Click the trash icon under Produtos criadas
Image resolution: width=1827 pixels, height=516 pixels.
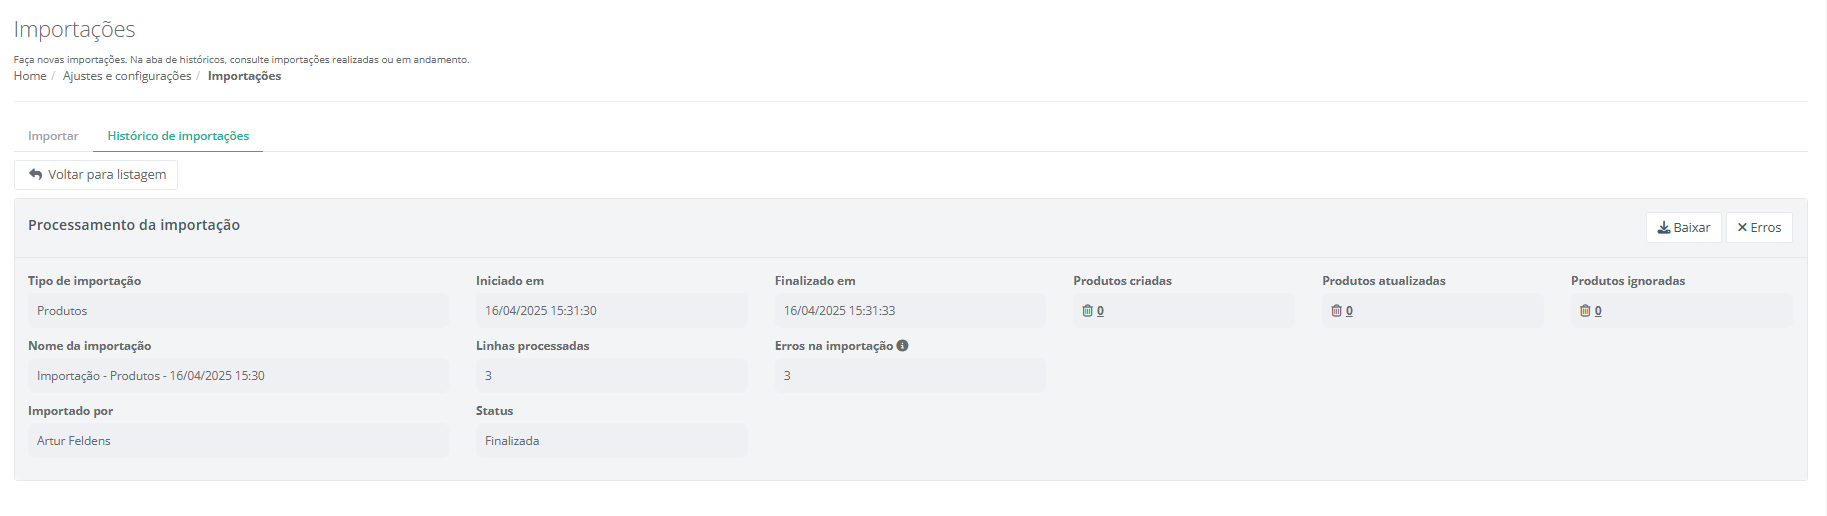point(1087,311)
